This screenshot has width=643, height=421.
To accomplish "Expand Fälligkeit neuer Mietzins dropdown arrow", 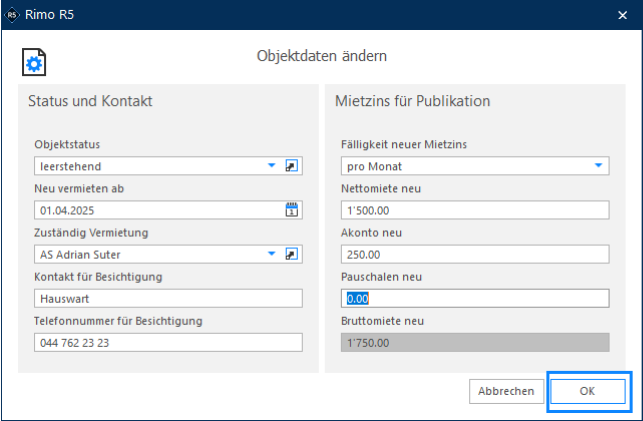I will coord(598,166).
